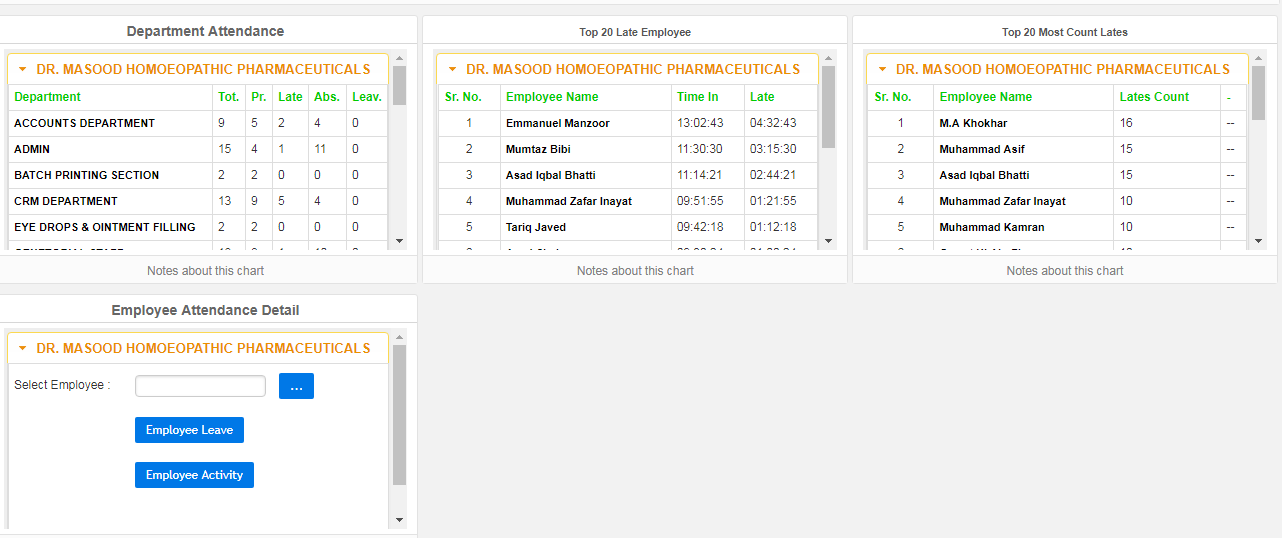Click the Employee Leave button
The image size is (1282, 538).
(x=189, y=430)
